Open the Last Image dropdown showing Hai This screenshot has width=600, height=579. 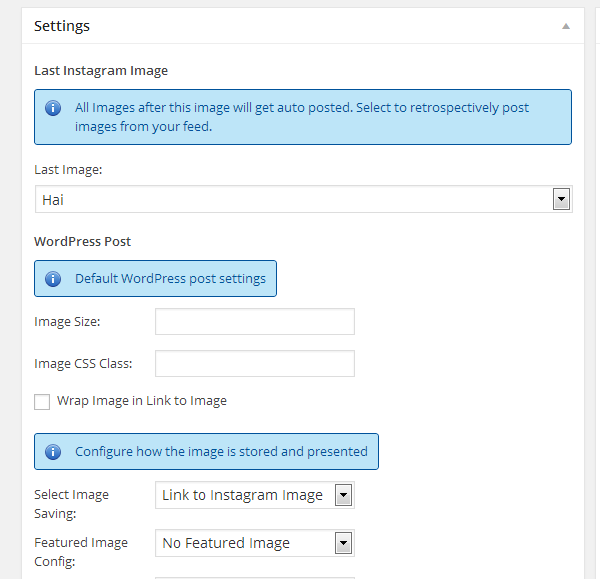(303, 199)
